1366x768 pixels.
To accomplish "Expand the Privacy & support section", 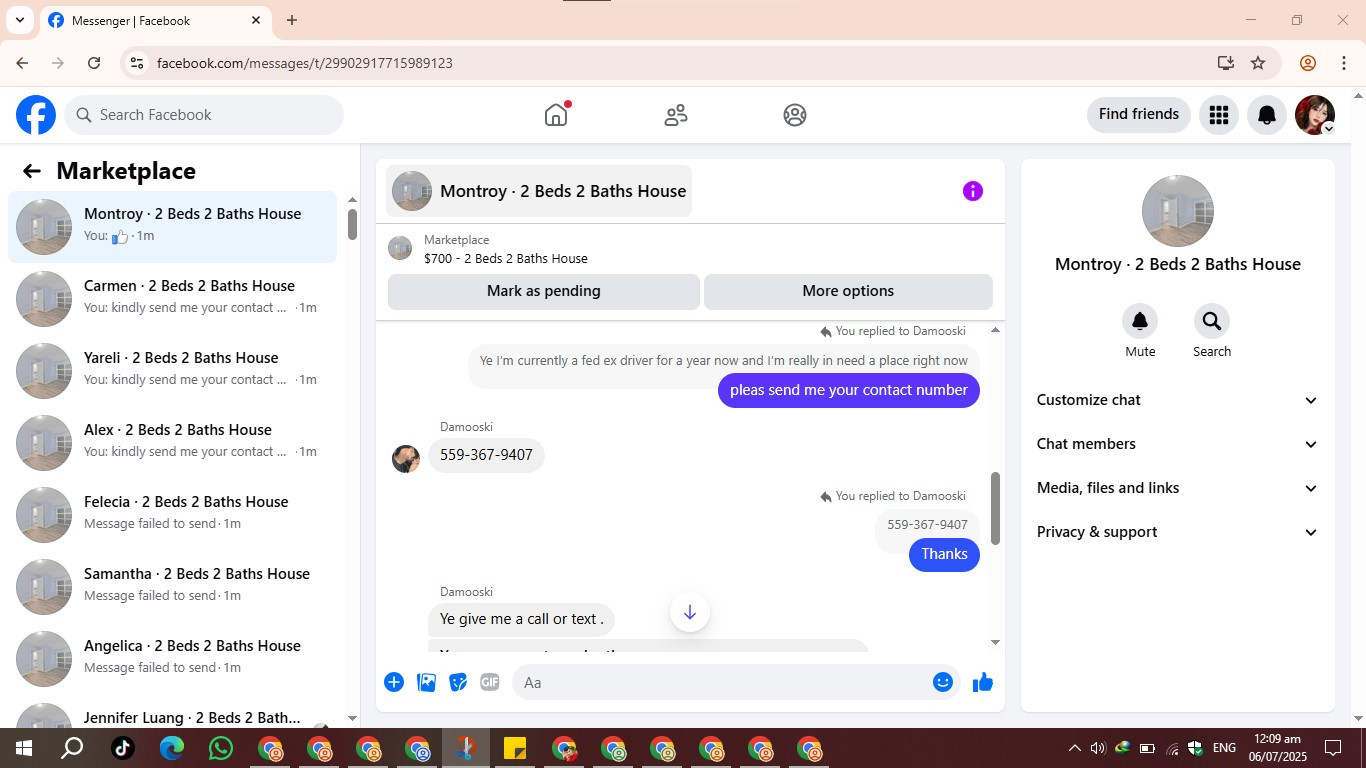I will click(x=1178, y=532).
